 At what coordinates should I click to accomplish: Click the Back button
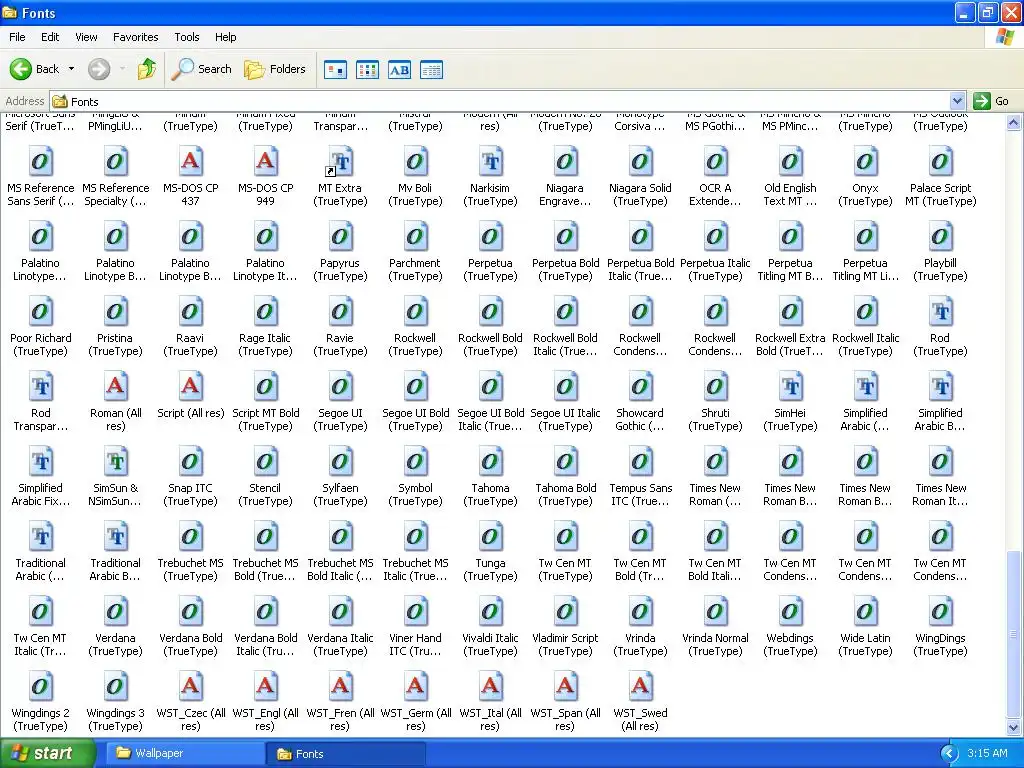click(x=34, y=69)
